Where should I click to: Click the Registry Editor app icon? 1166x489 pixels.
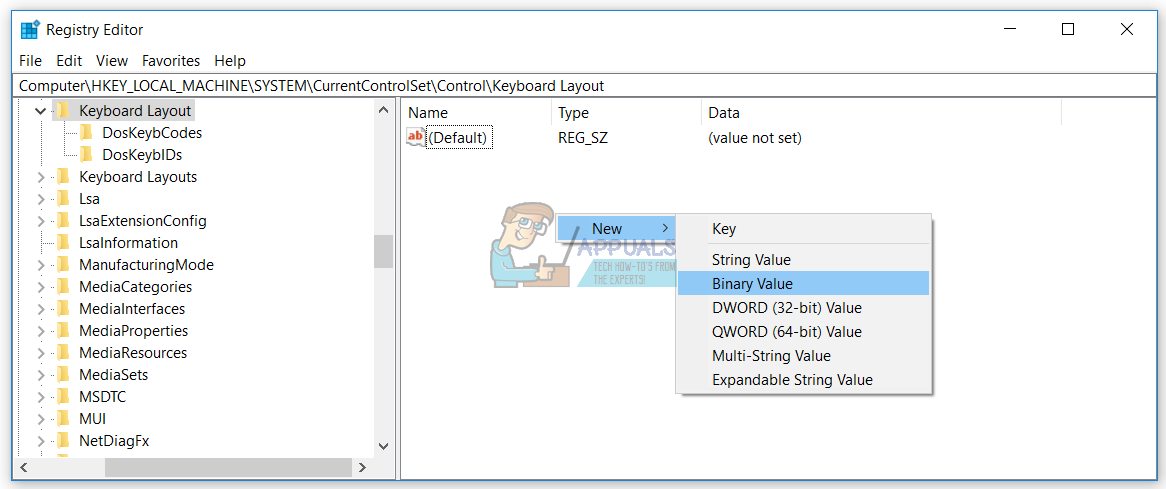[x=30, y=29]
